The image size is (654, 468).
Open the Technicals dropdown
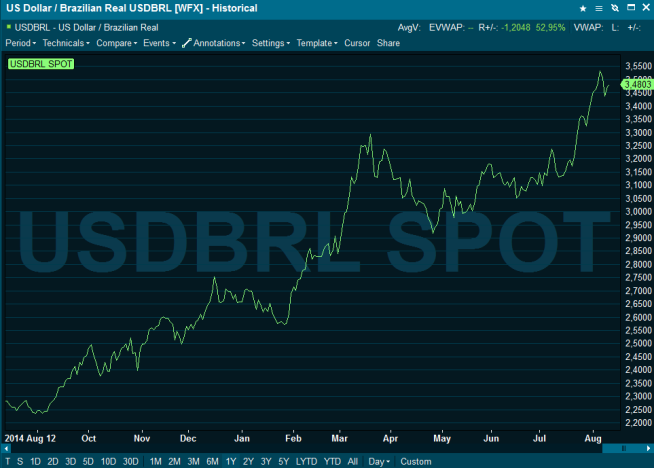66,43
